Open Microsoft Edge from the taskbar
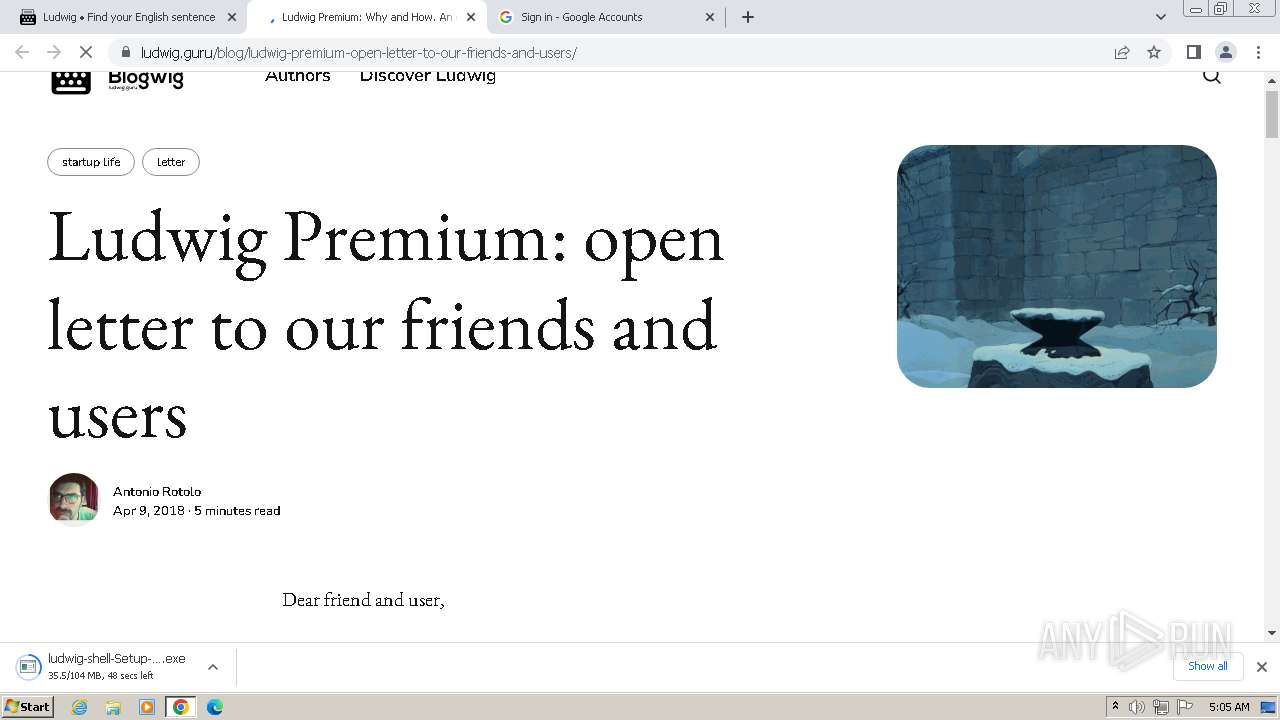Viewport: 1280px width, 720px height. pyautogui.click(x=214, y=707)
